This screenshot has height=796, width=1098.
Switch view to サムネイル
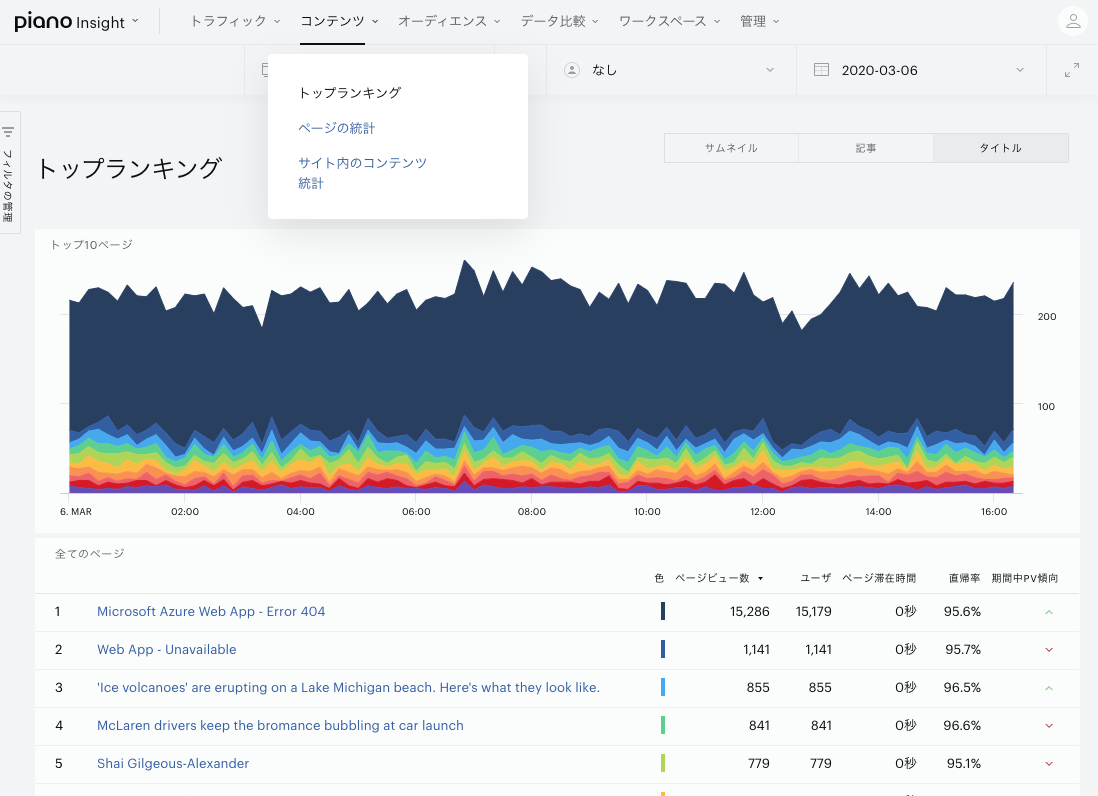(x=731, y=148)
